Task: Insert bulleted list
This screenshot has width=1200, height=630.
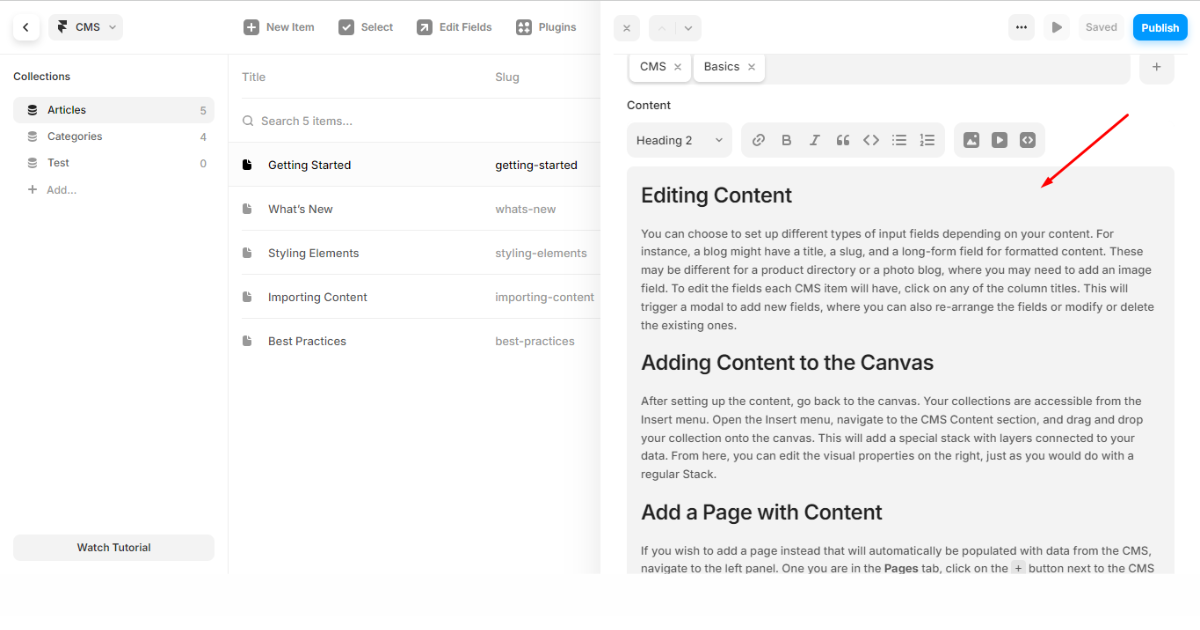Action: [x=899, y=140]
